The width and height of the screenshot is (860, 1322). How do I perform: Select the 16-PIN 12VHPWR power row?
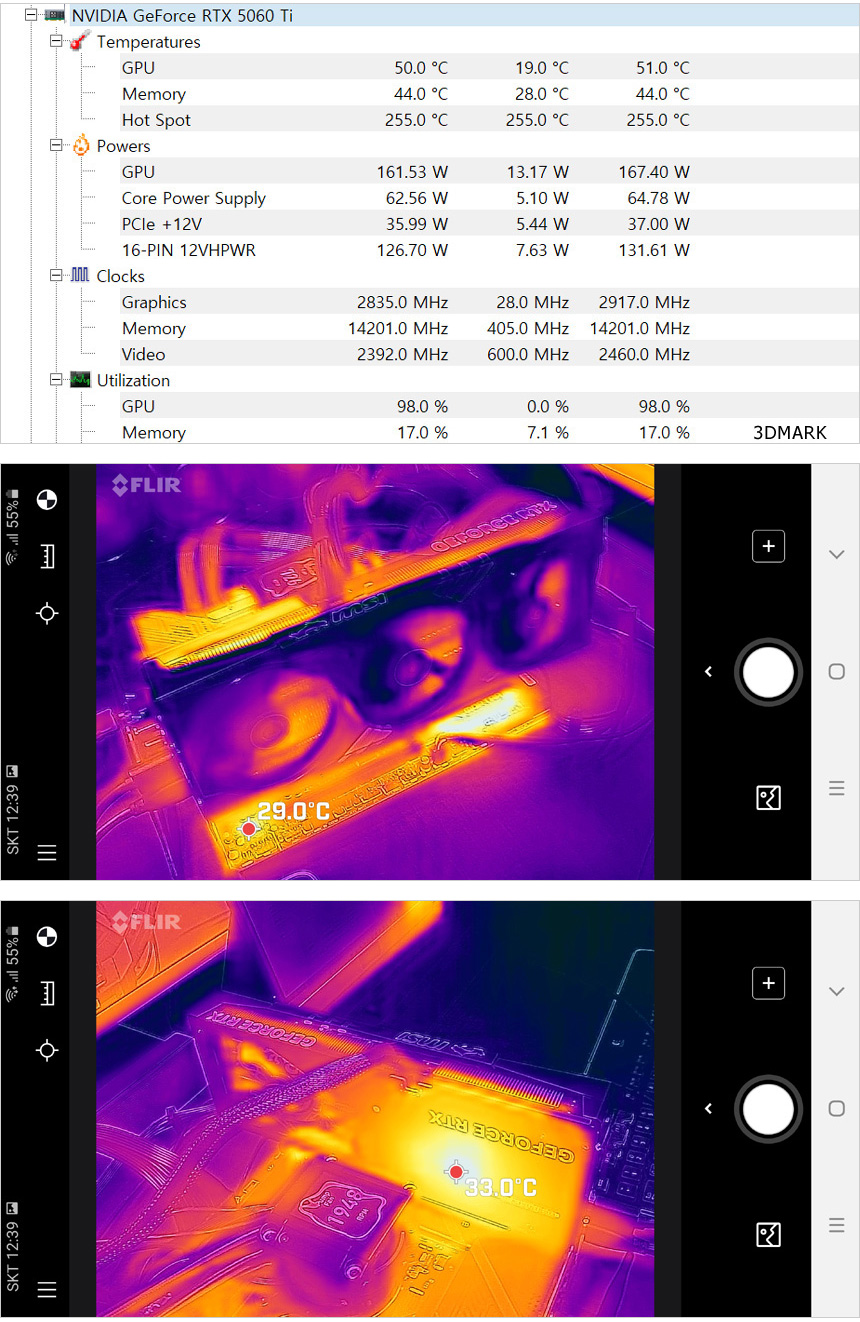(188, 250)
